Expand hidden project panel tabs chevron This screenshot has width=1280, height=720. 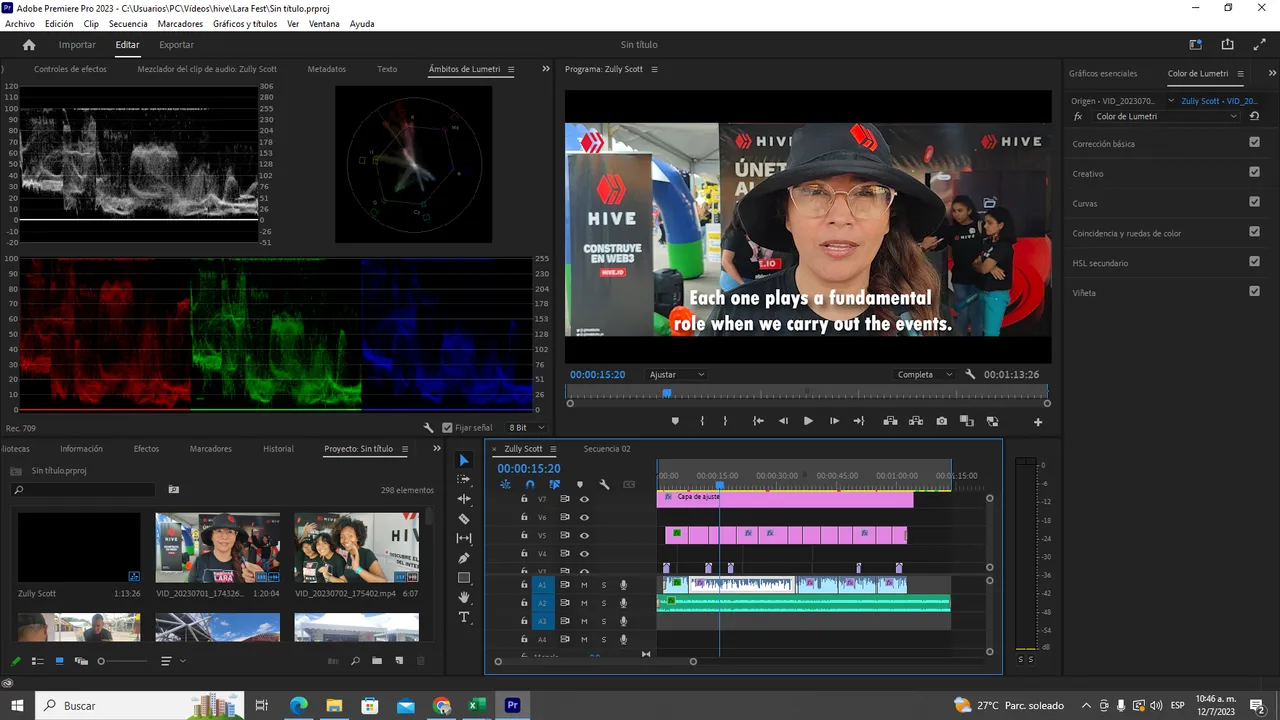(437, 449)
